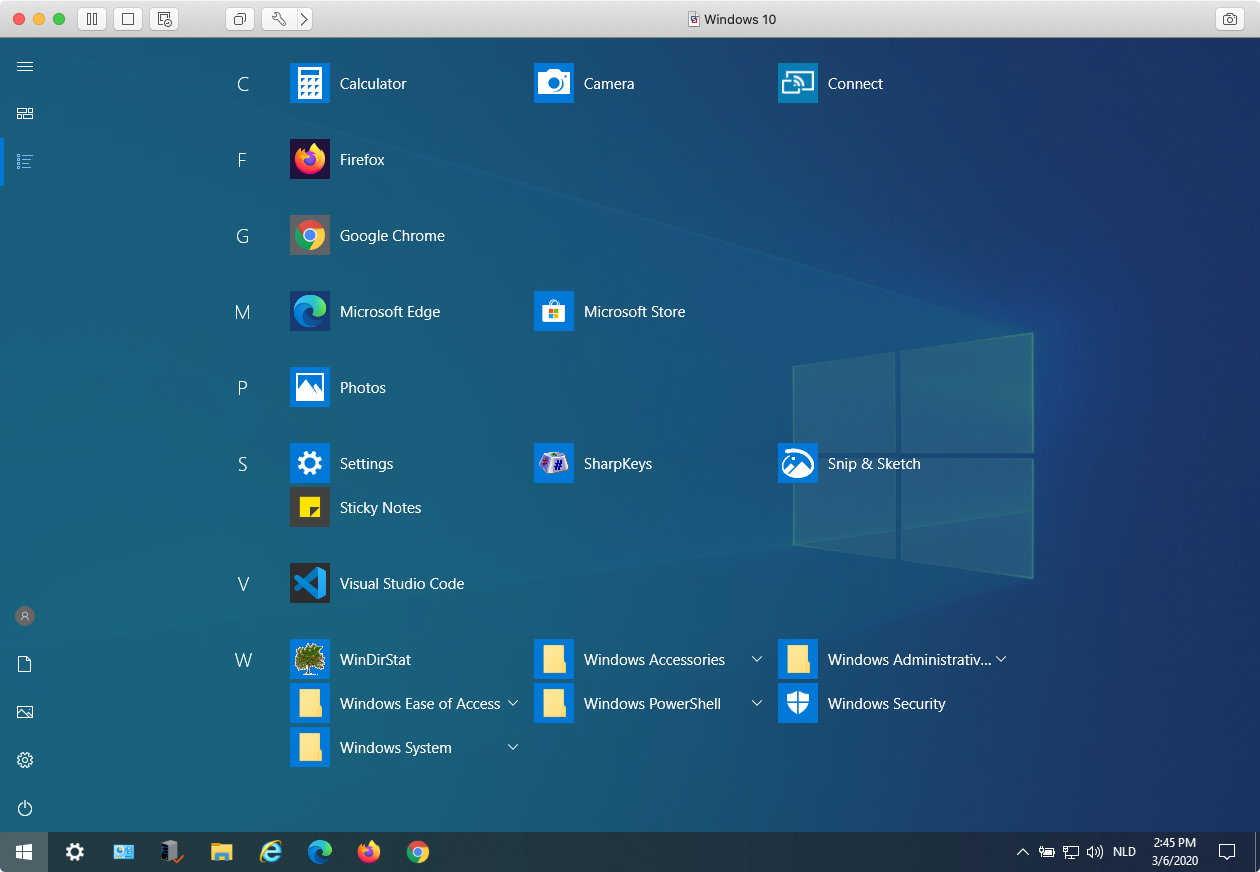This screenshot has width=1260, height=872.
Task: Show the clock and calendar flyout
Action: point(1174,852)
